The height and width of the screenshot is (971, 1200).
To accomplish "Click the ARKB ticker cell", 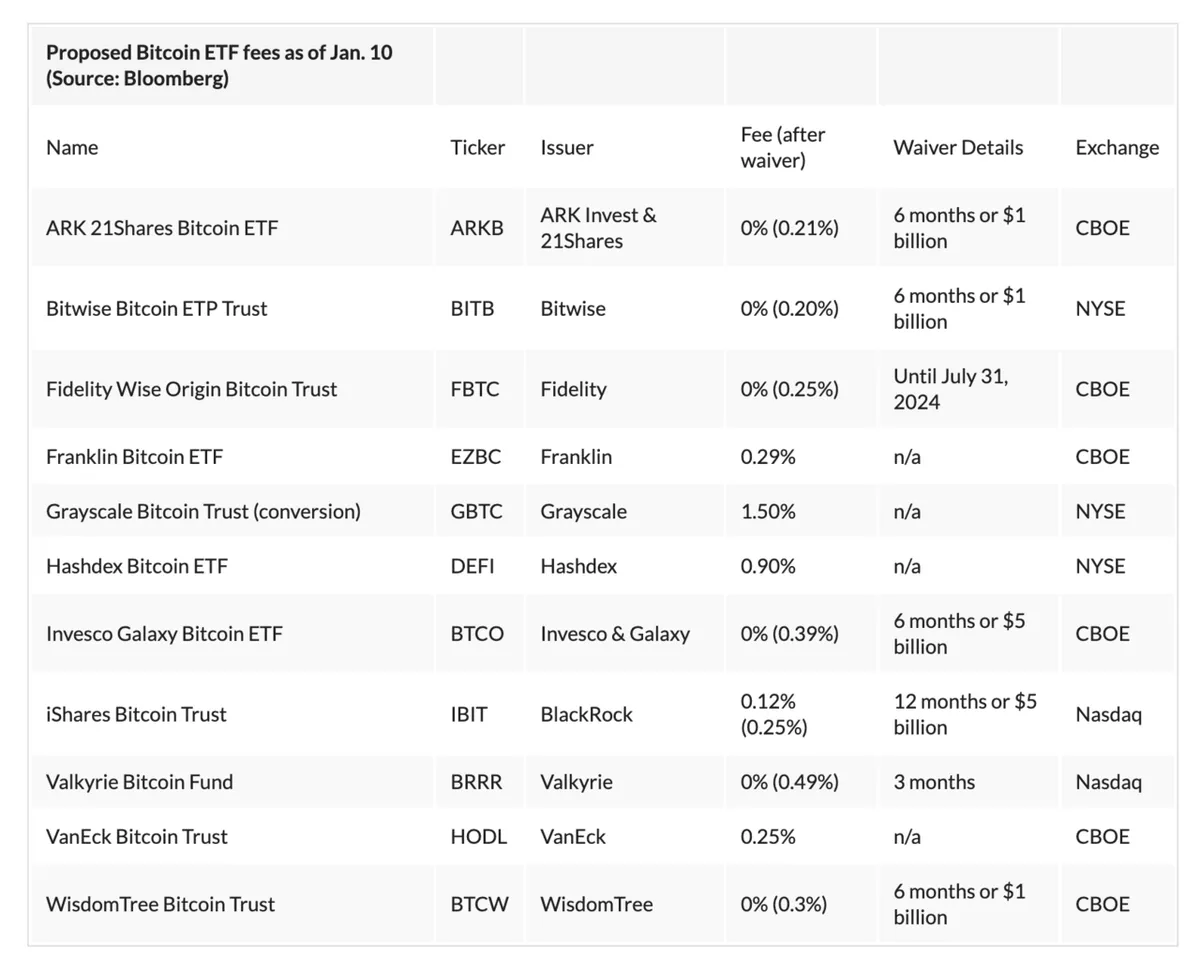I will click(x=477, y=228).
